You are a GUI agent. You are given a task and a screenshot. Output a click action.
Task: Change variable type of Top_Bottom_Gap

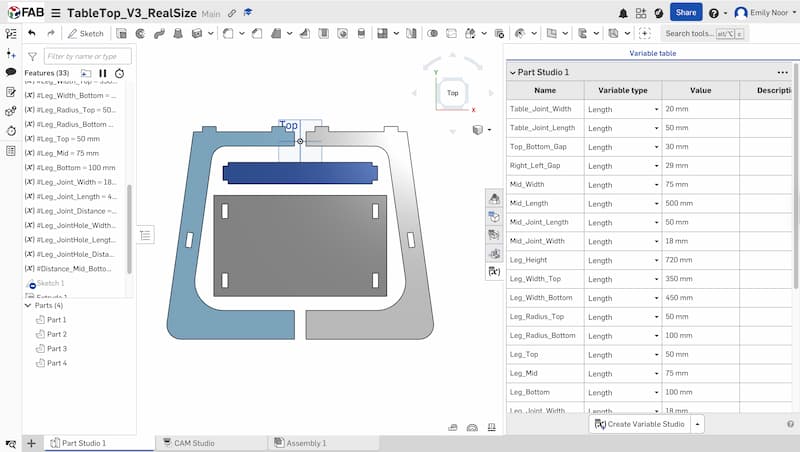point(623,147)
